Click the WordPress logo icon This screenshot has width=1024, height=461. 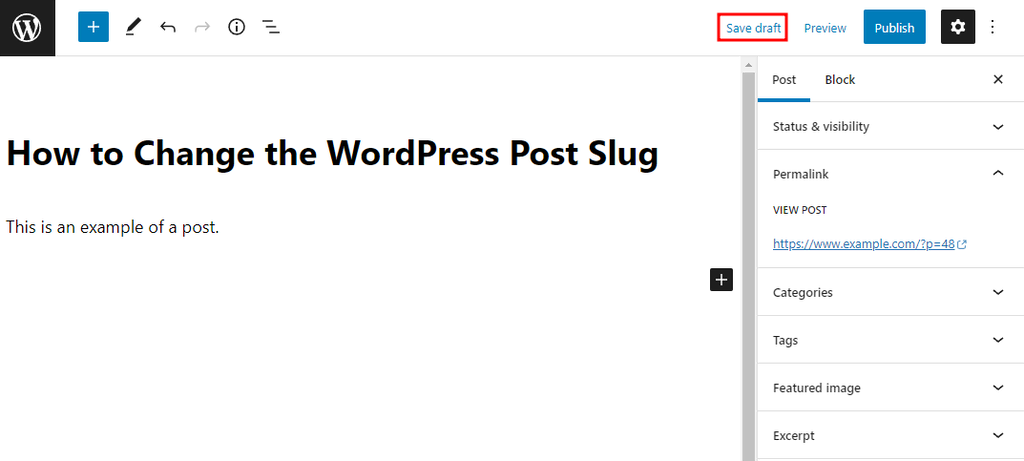(x=27, y=28)
